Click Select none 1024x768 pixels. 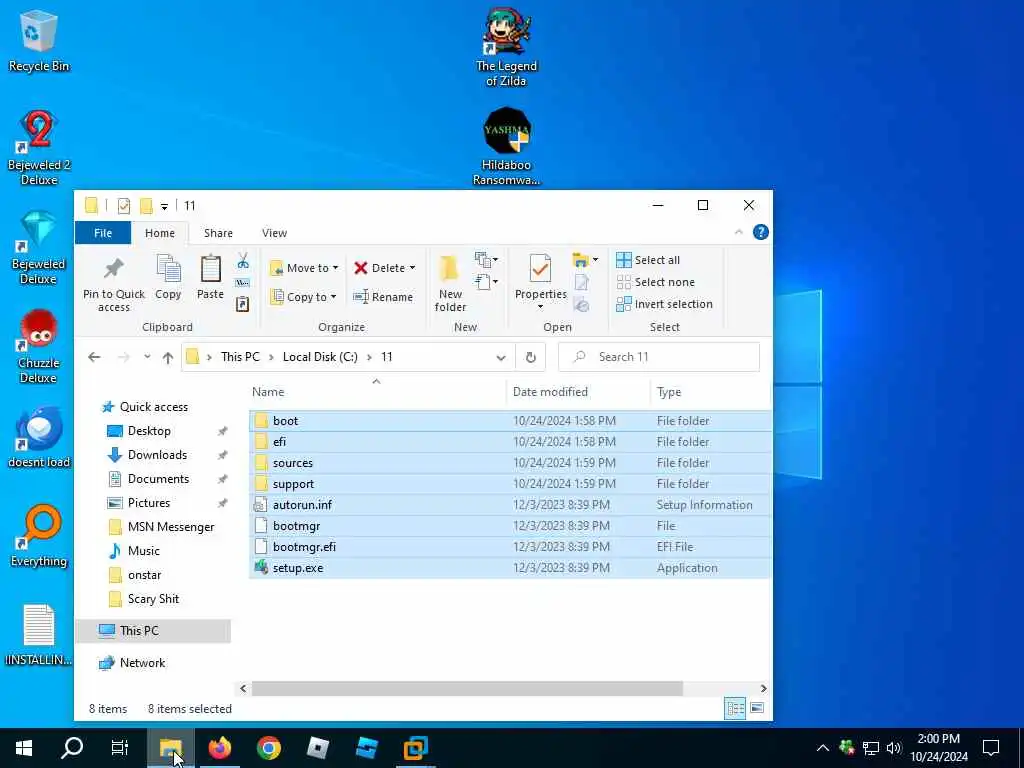point(655,282)
